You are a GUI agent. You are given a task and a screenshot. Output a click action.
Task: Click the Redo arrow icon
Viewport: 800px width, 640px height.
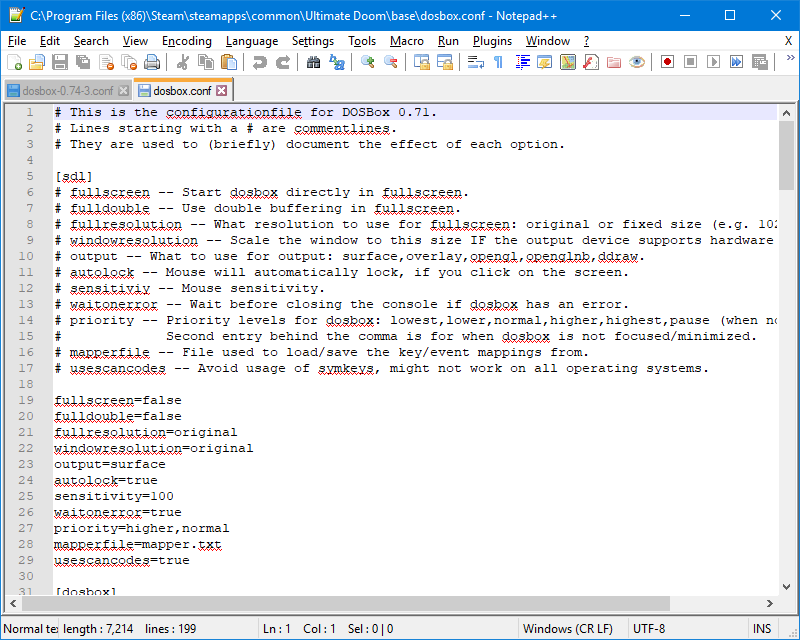[283, 62]
